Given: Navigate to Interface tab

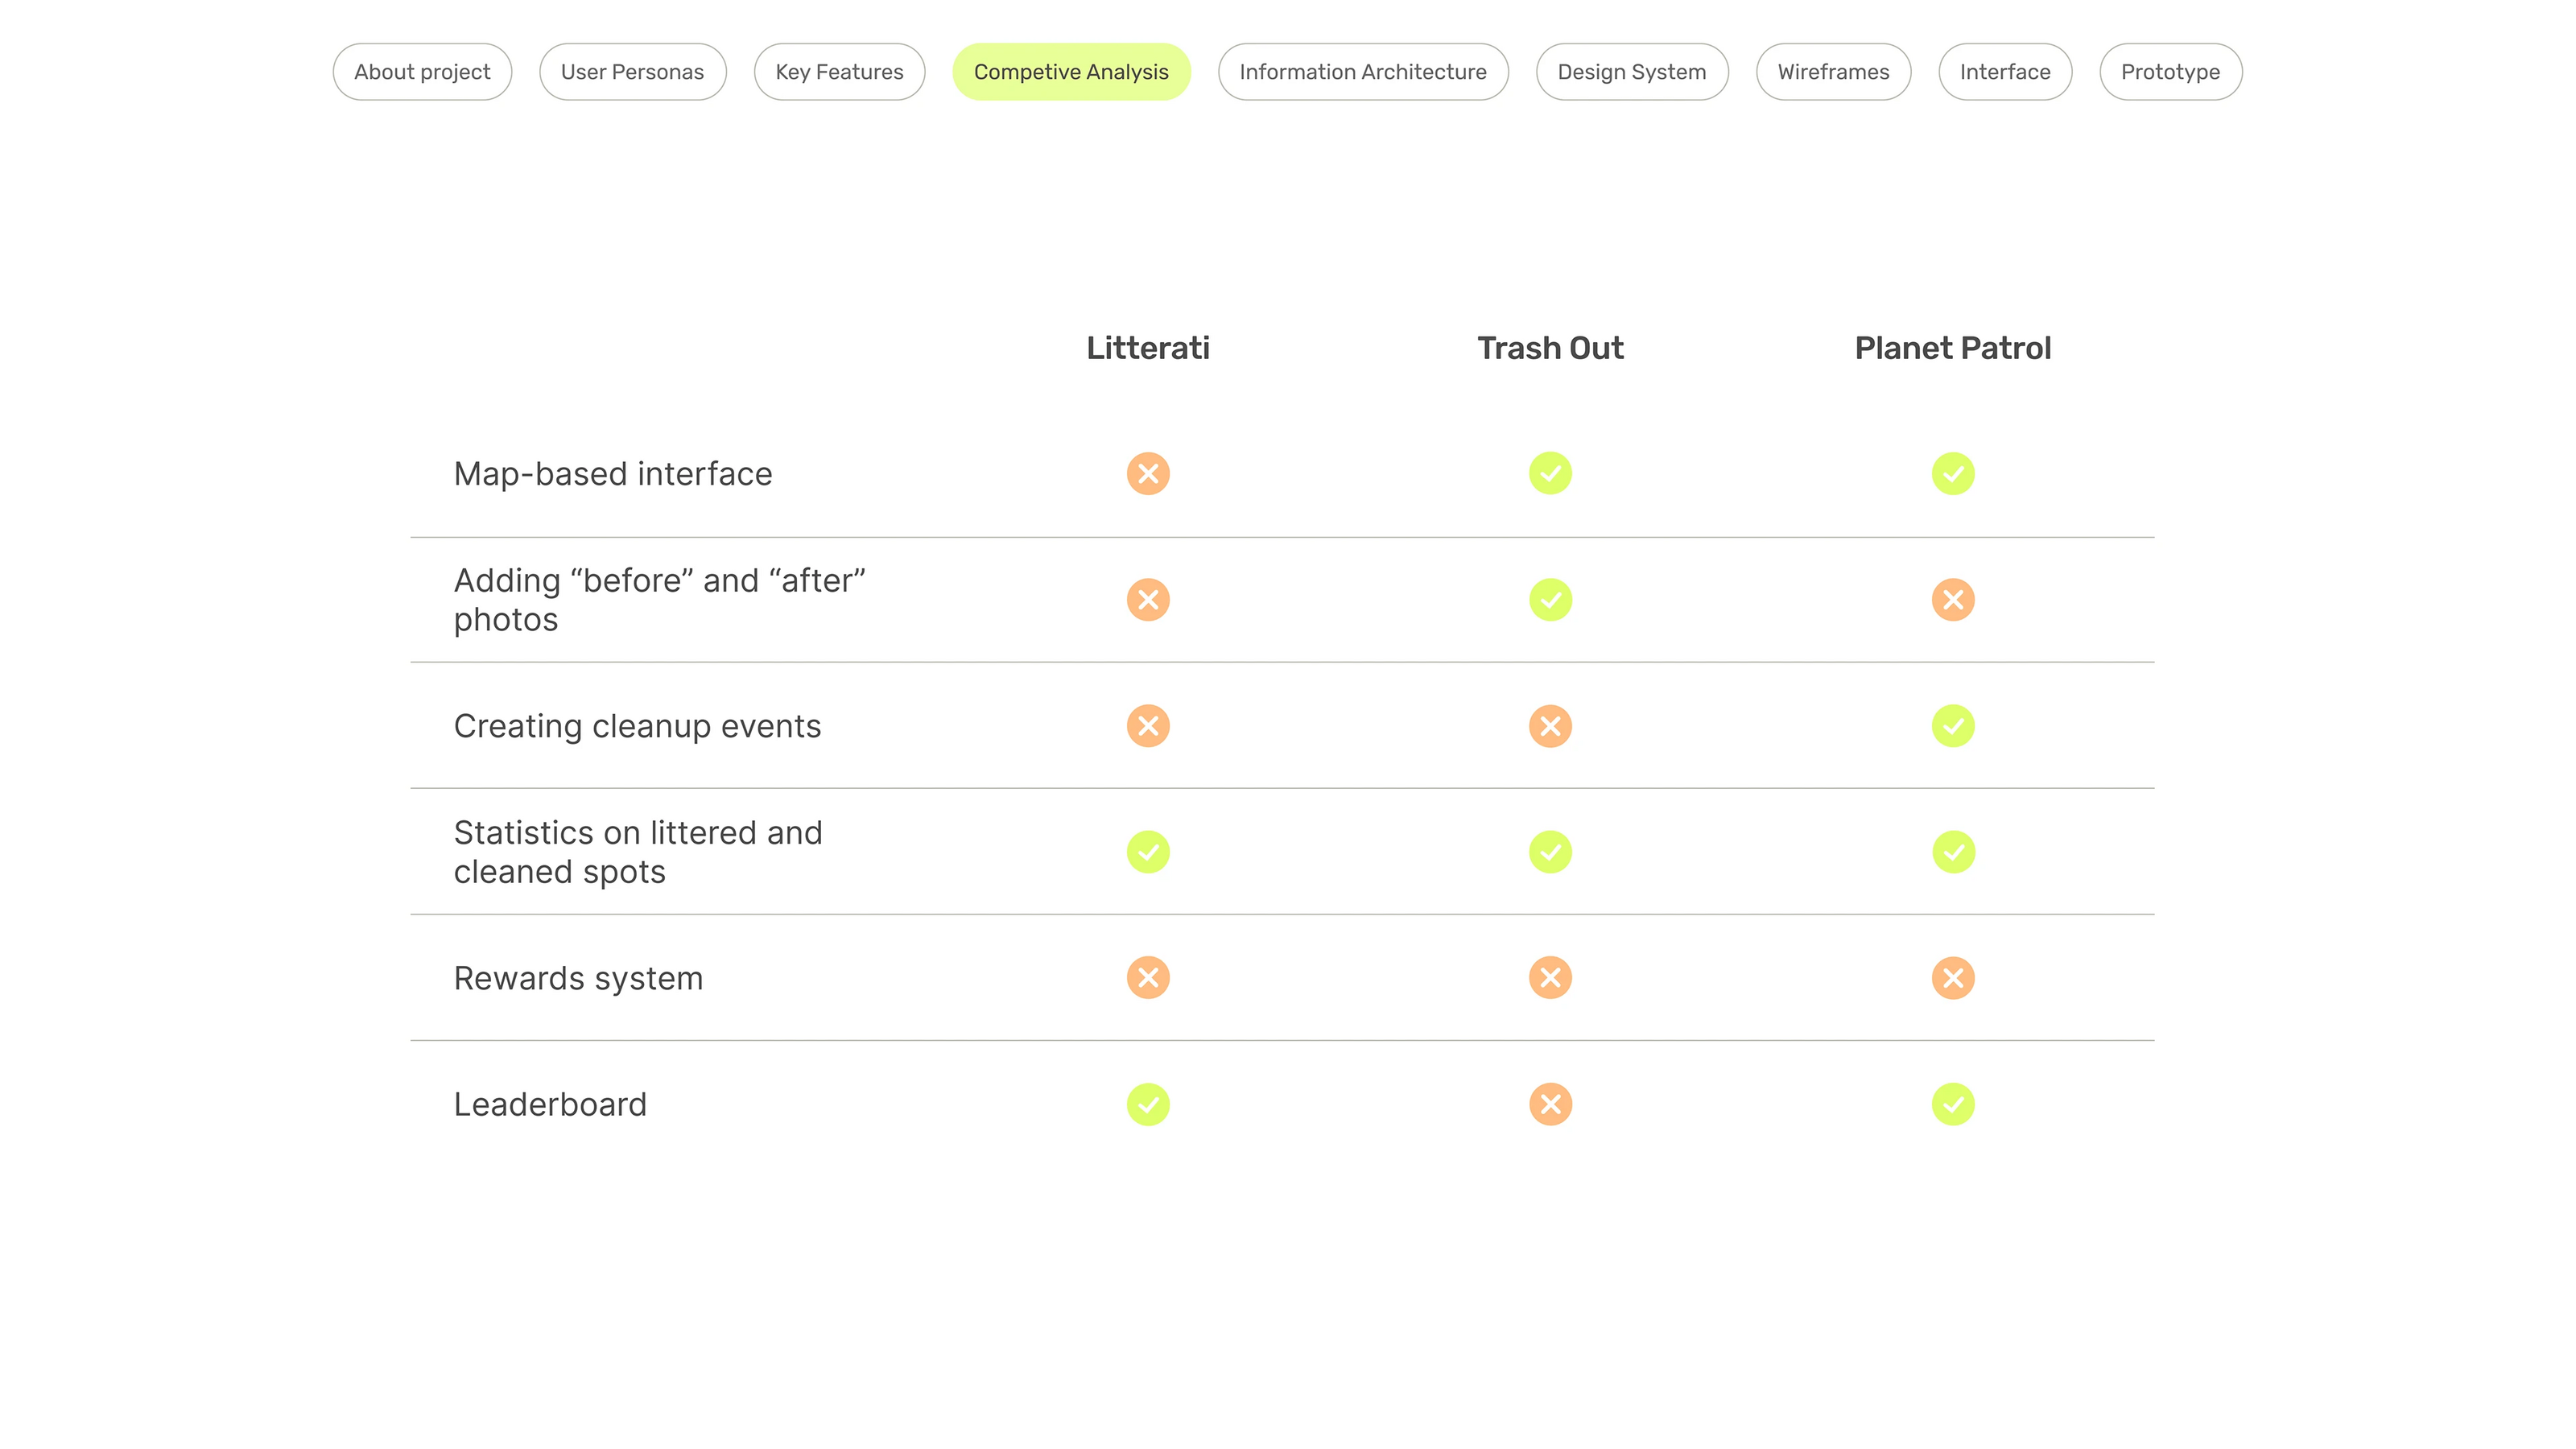Looking at the screenshot, I should 2004,72.
